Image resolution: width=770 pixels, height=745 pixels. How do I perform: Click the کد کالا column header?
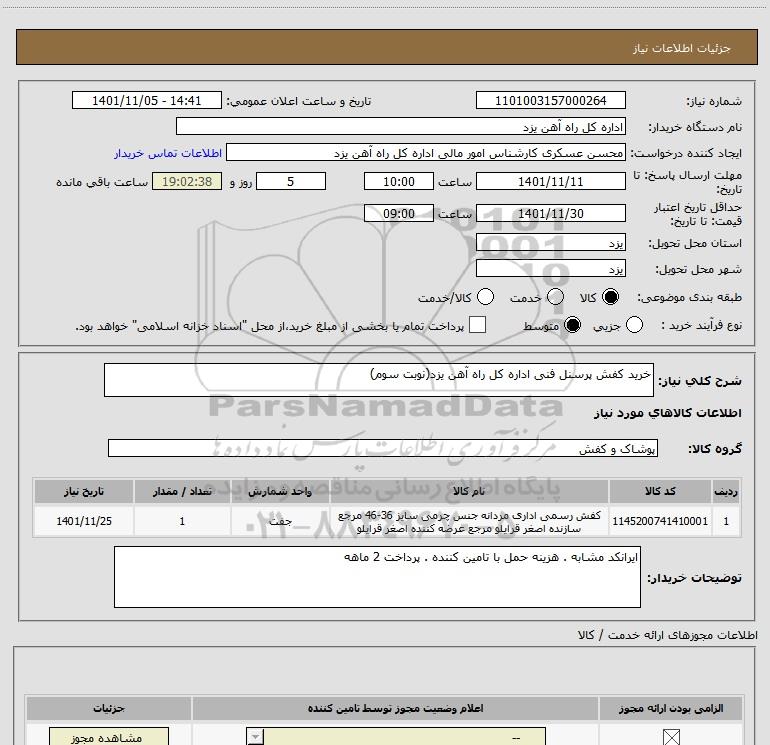660,491
